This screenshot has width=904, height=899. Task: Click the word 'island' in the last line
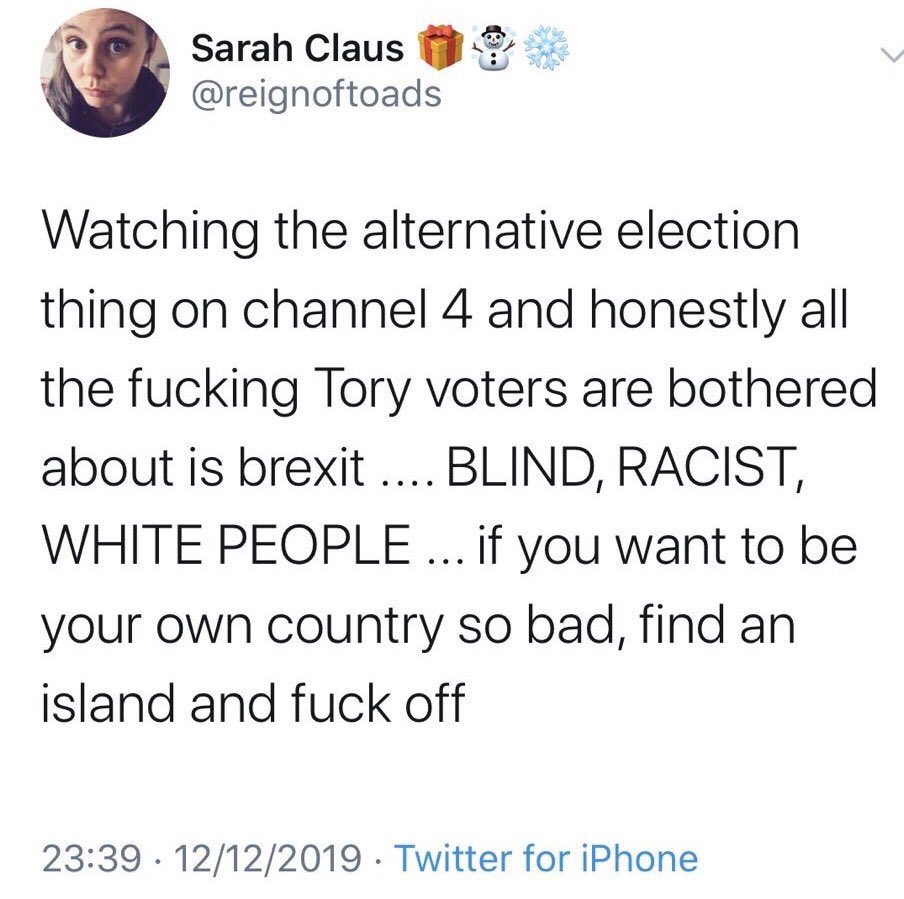click(x=107, y=702)
